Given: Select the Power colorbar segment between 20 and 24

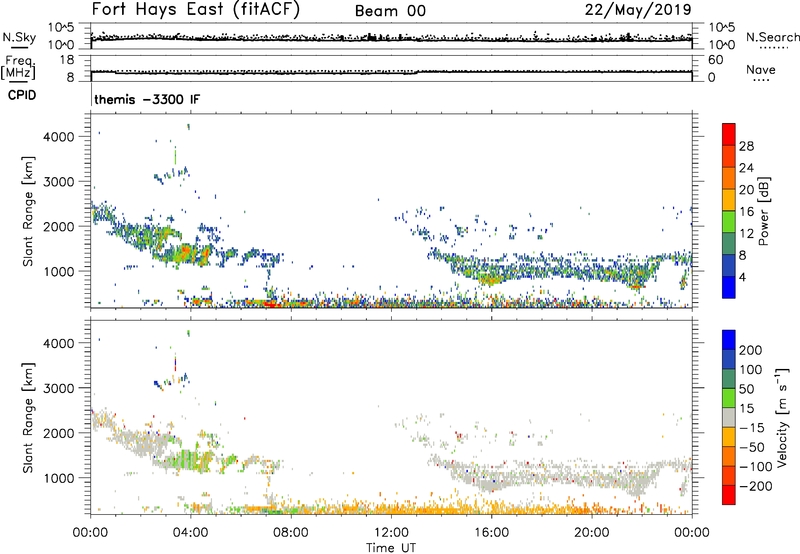Looking at the screenshot, I should point(729,179).
